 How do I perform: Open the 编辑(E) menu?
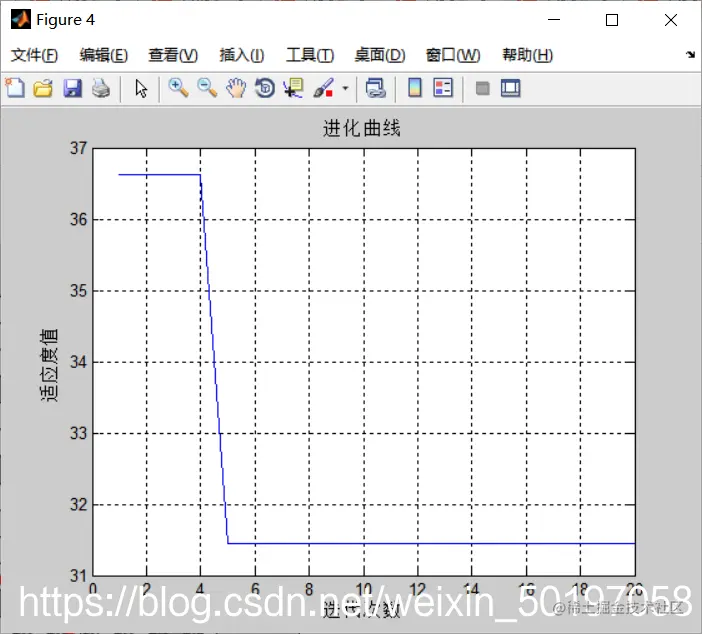coord(104,55)
